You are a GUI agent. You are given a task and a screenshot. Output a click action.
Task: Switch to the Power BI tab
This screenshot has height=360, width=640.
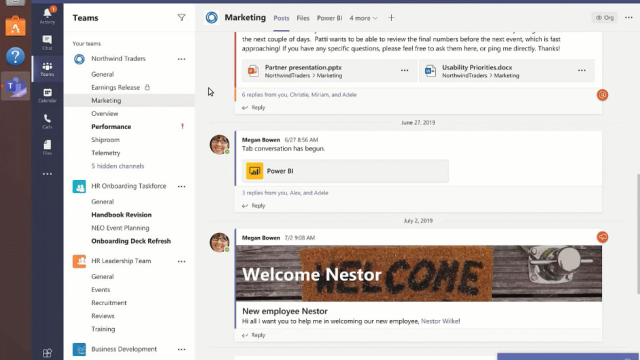pyautogui.click(x=329, y=18)
